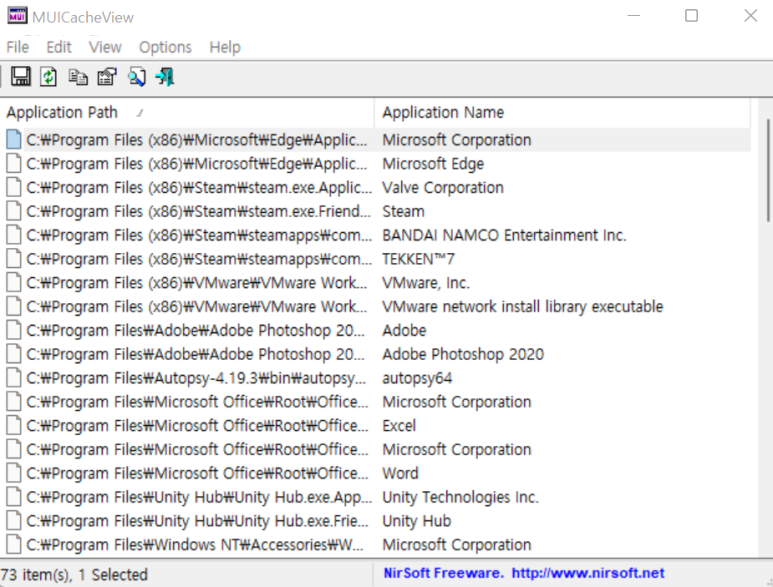This screenshot has height=587, width=773.
Task: Click the file icon of the Excel row
Action: coord(14,425)
